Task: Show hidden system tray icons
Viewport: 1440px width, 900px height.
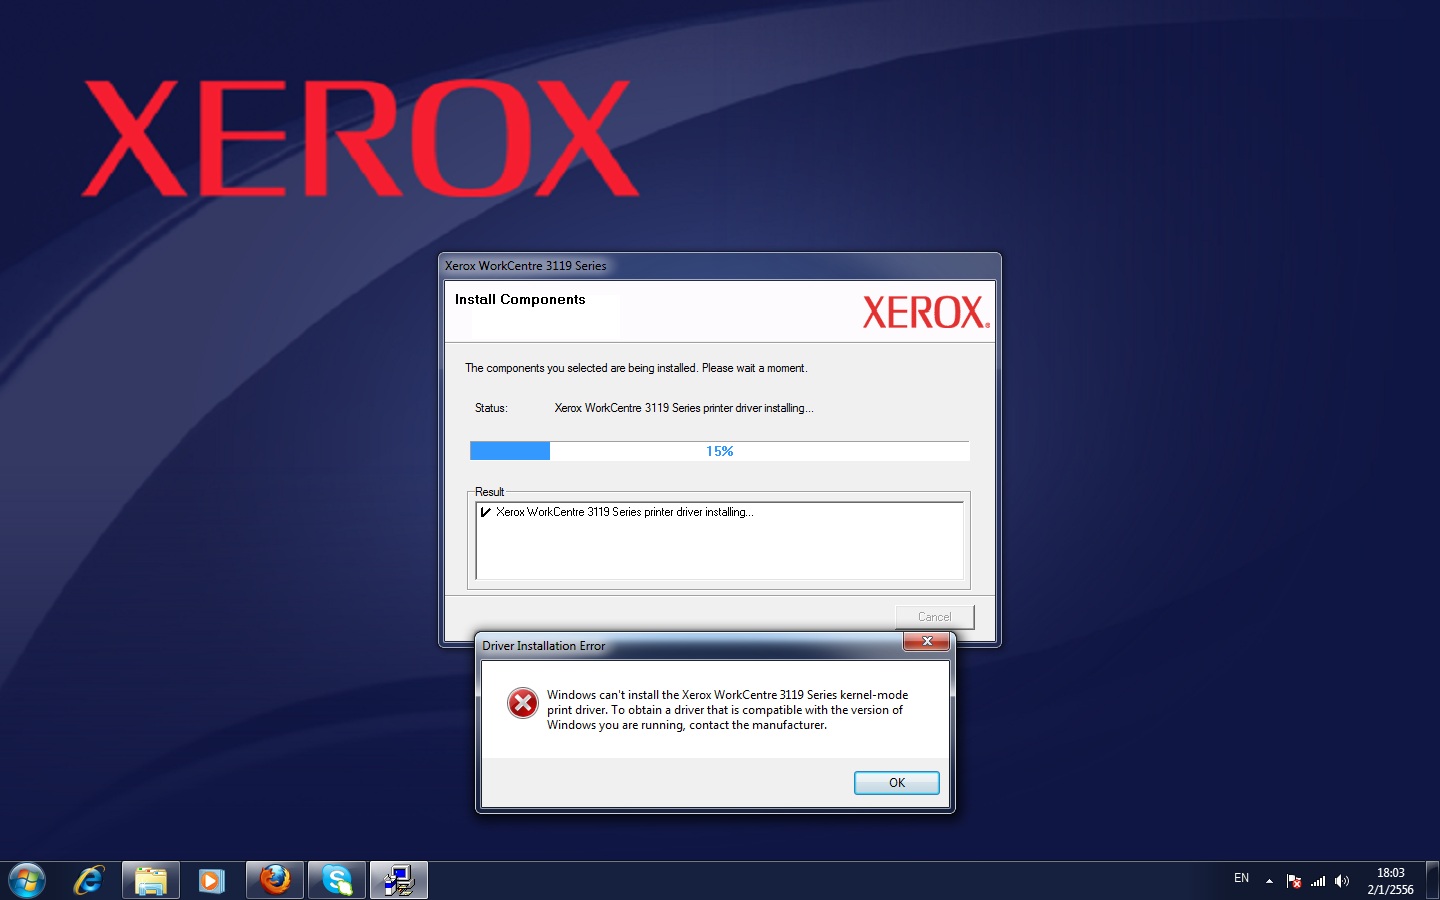Action: tap(1269, 881)
